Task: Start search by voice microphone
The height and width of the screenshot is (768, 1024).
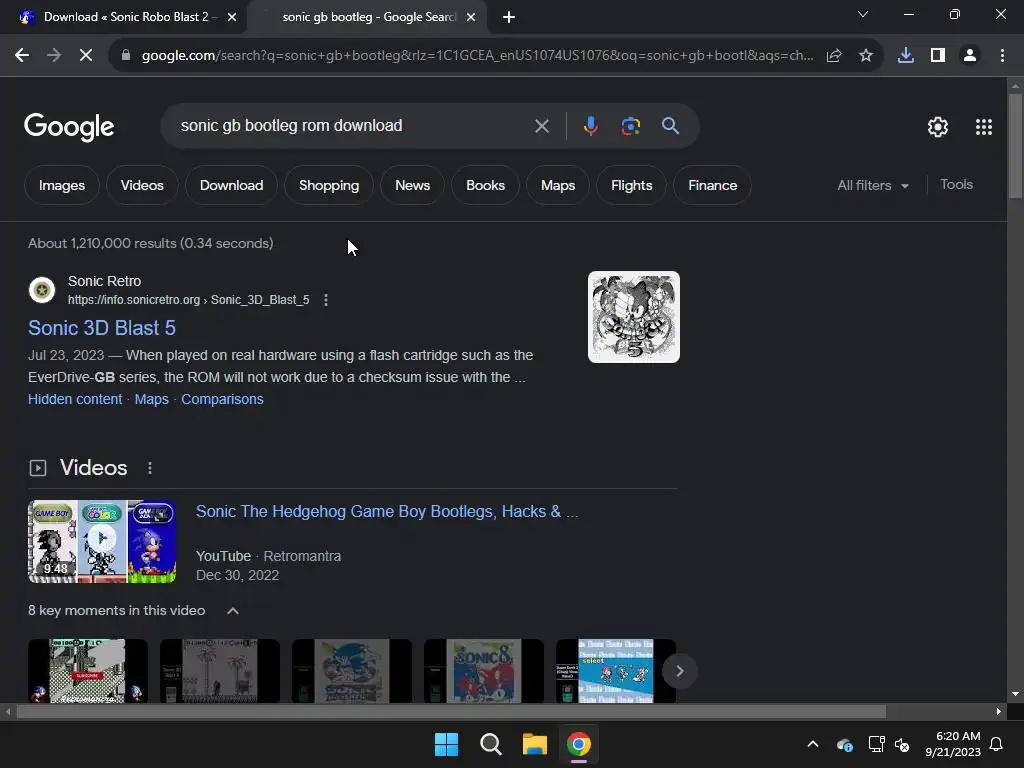Action: click(x=590, y=126)
